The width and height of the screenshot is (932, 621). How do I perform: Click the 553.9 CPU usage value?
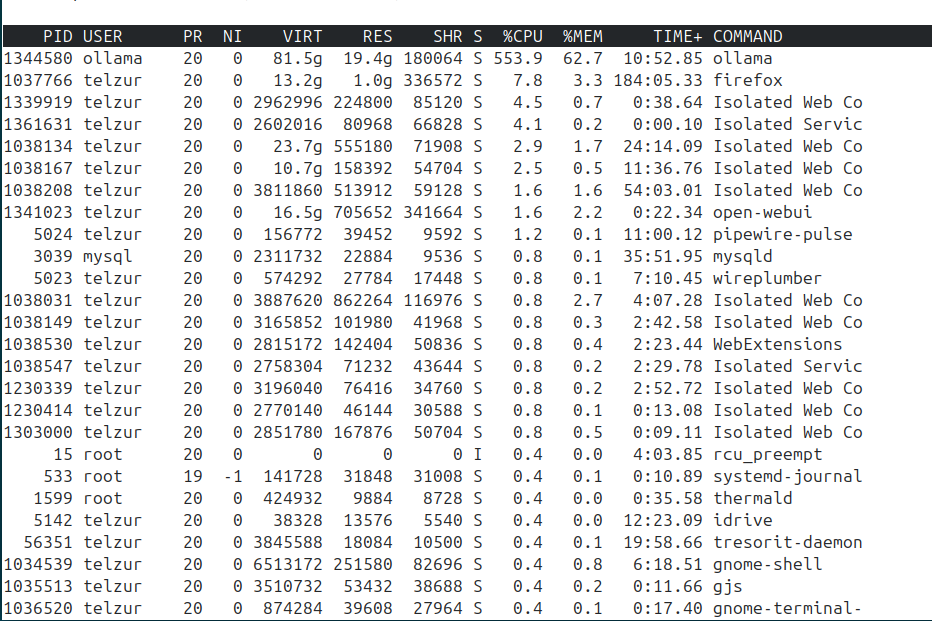[x=522, y=58]
